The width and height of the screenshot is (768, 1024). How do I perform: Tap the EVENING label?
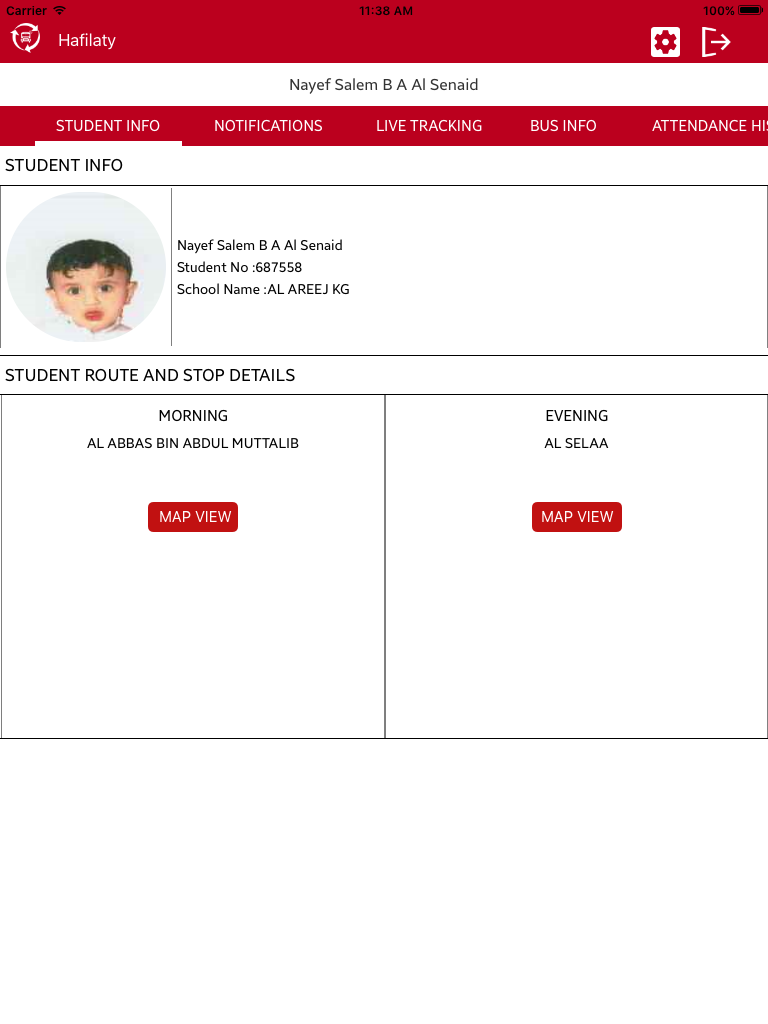point(577,415)
